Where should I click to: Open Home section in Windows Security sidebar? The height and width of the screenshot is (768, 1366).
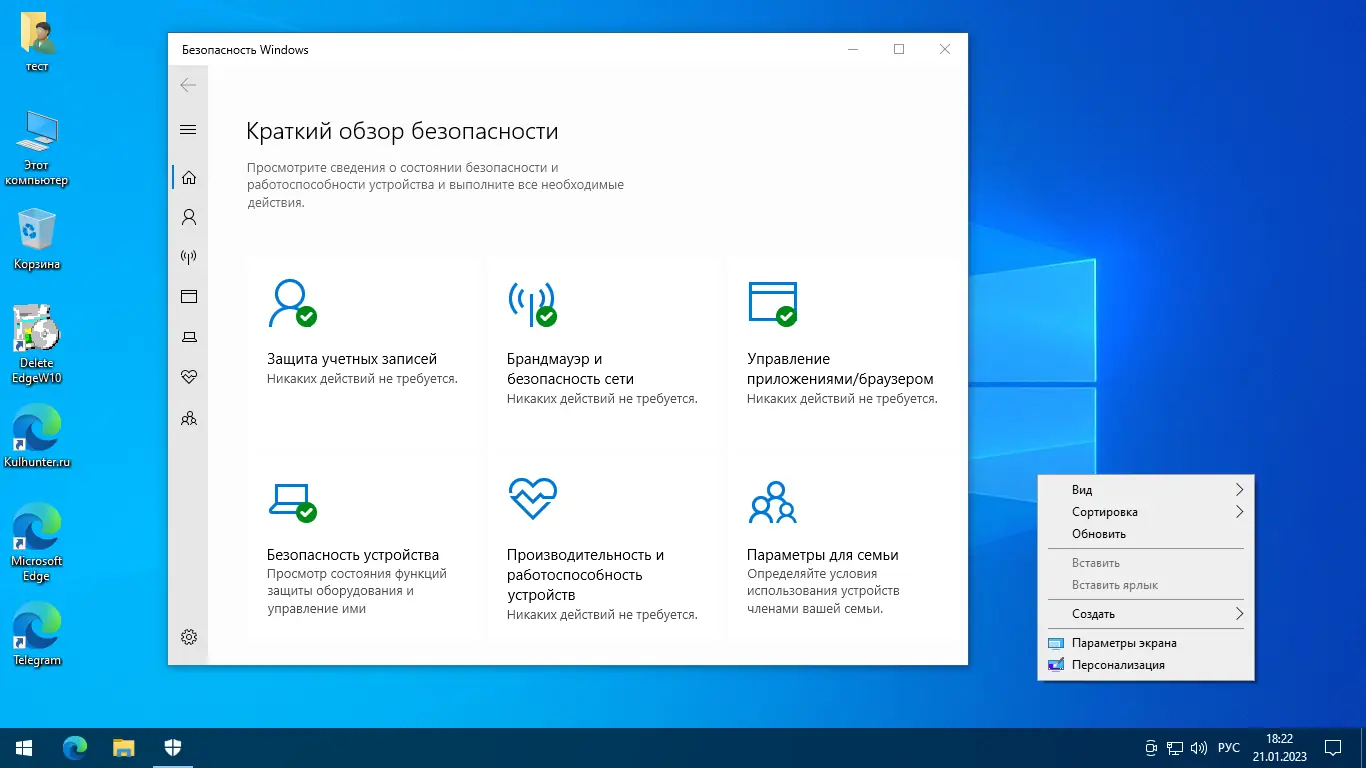188,176
